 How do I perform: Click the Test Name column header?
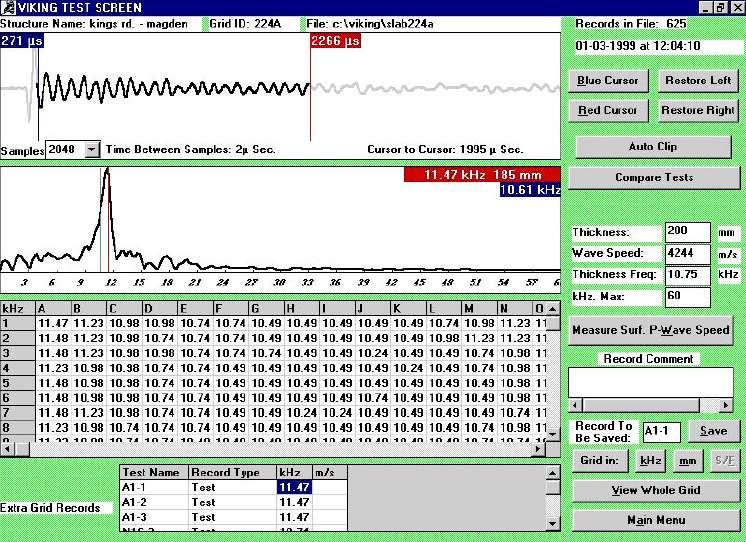(154, 473)
